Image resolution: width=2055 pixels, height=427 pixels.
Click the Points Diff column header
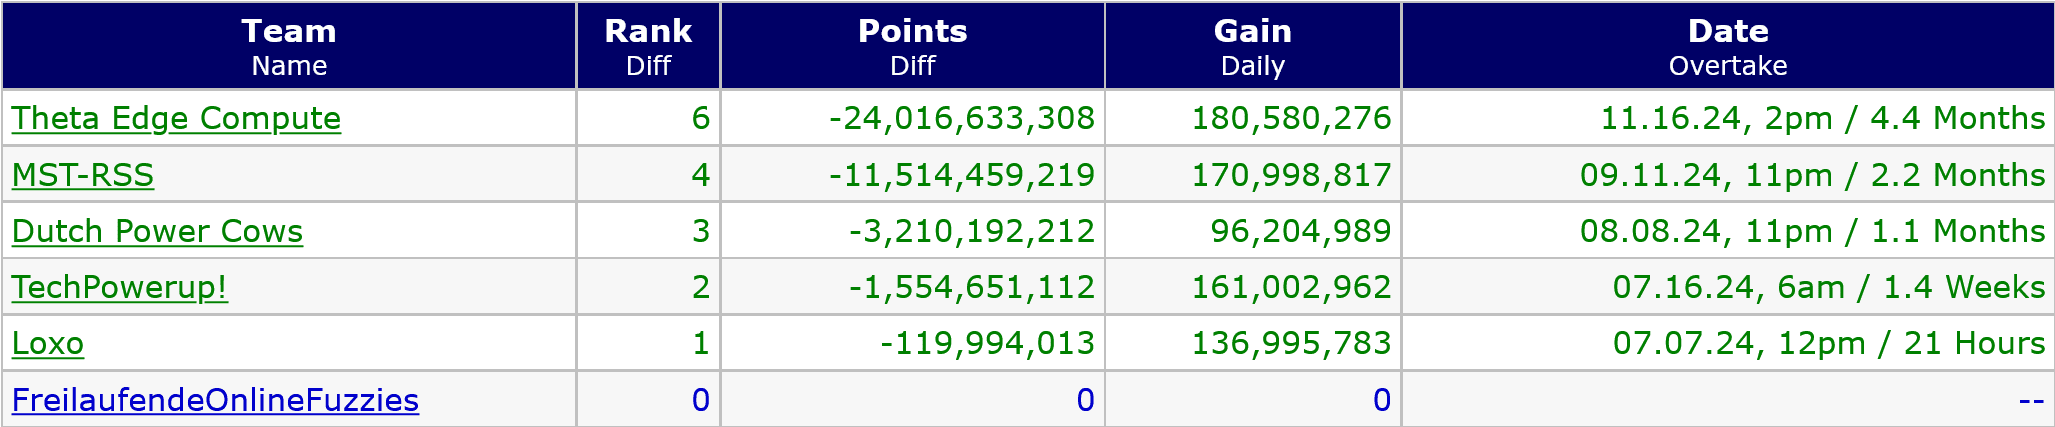coord(912,46)
